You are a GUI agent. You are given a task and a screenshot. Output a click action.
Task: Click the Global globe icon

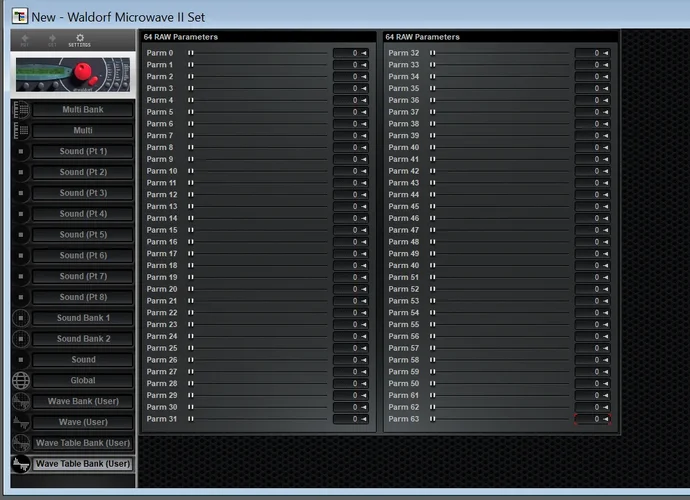[21, 380]
